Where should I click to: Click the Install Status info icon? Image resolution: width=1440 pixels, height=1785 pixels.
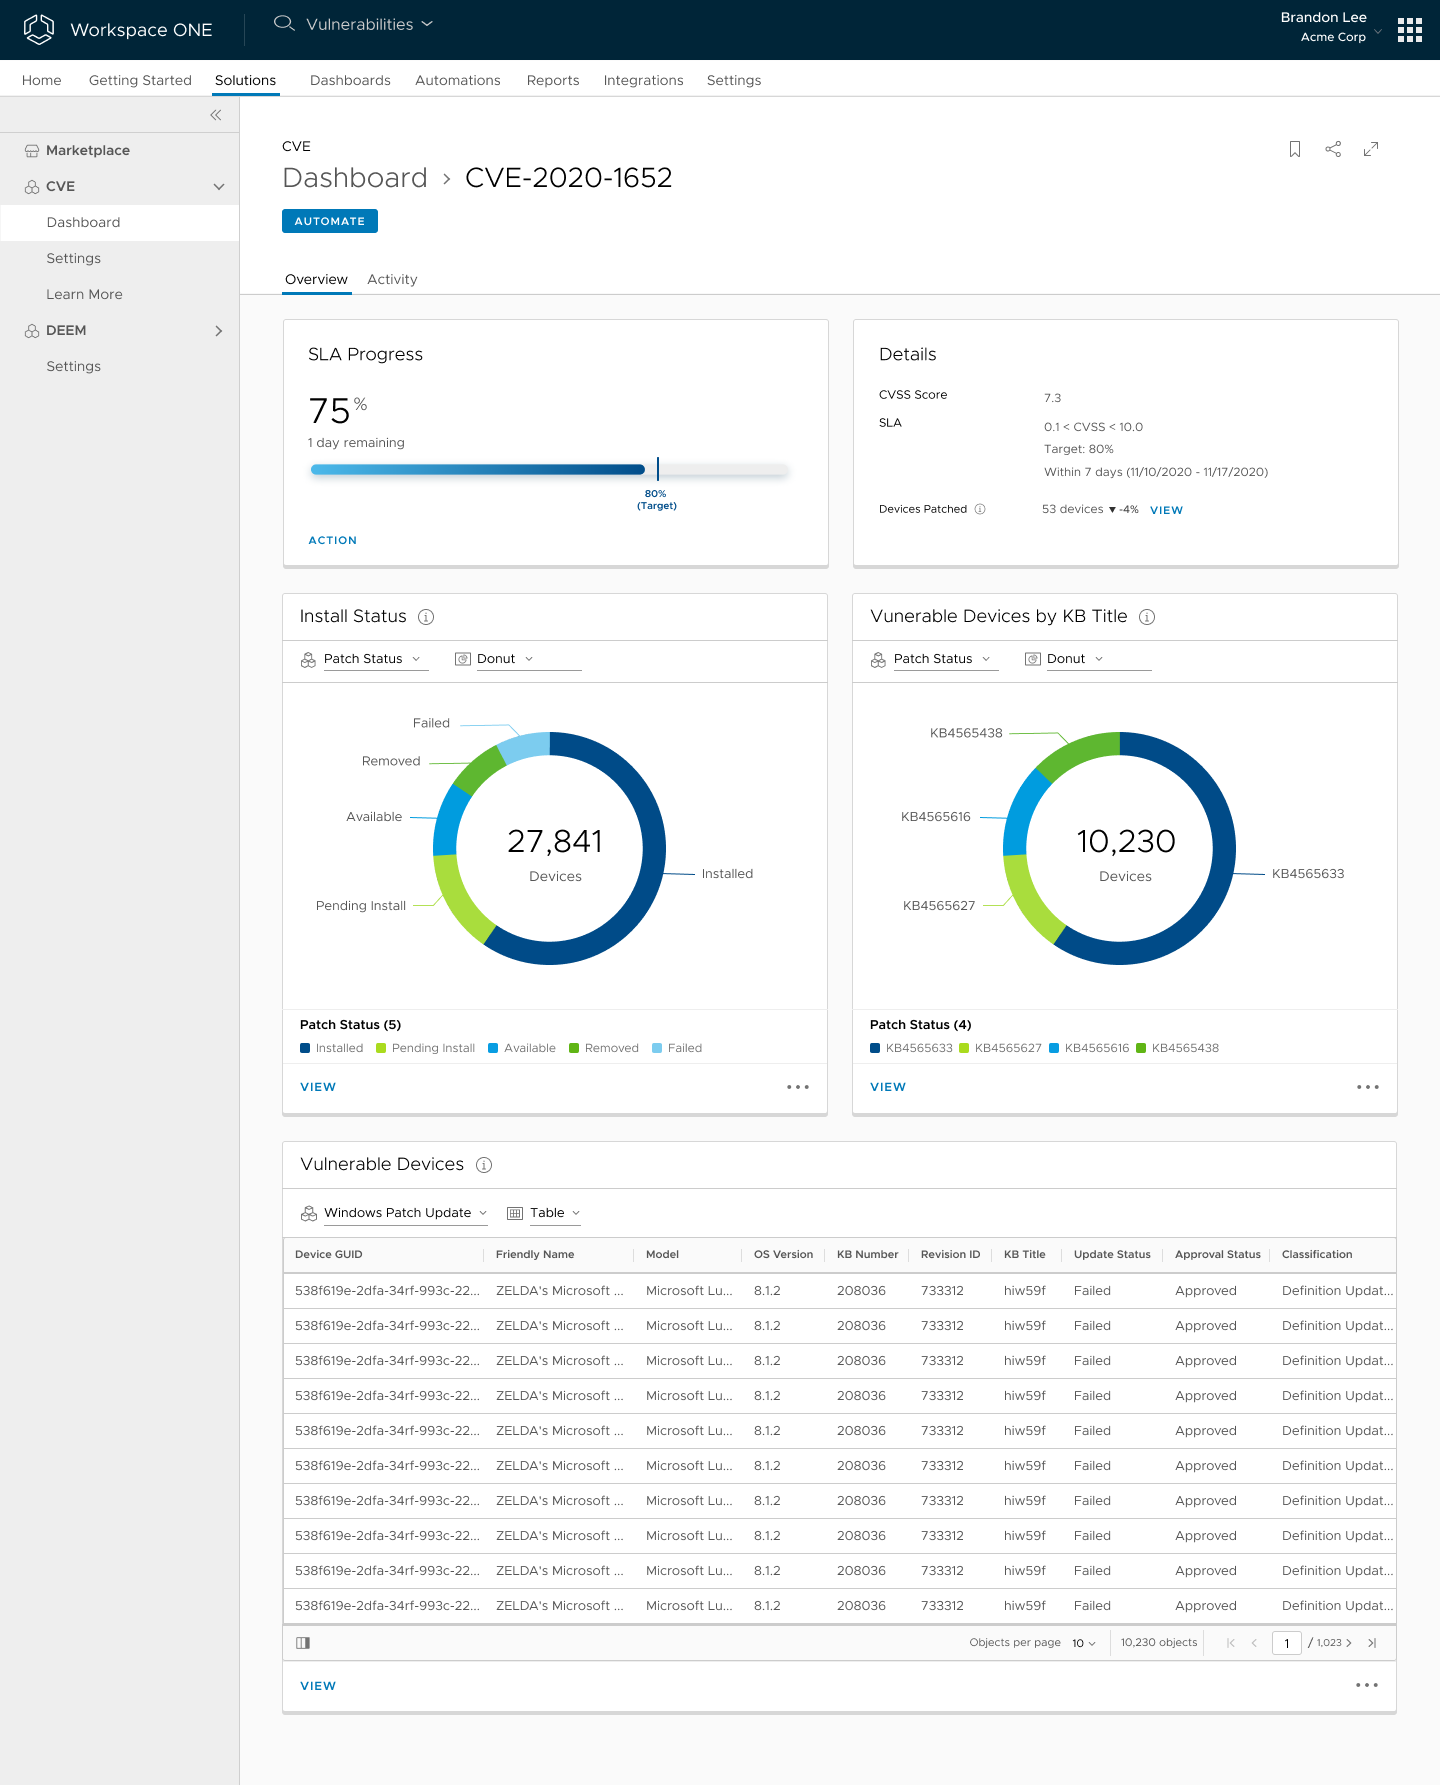coord(426,617)
